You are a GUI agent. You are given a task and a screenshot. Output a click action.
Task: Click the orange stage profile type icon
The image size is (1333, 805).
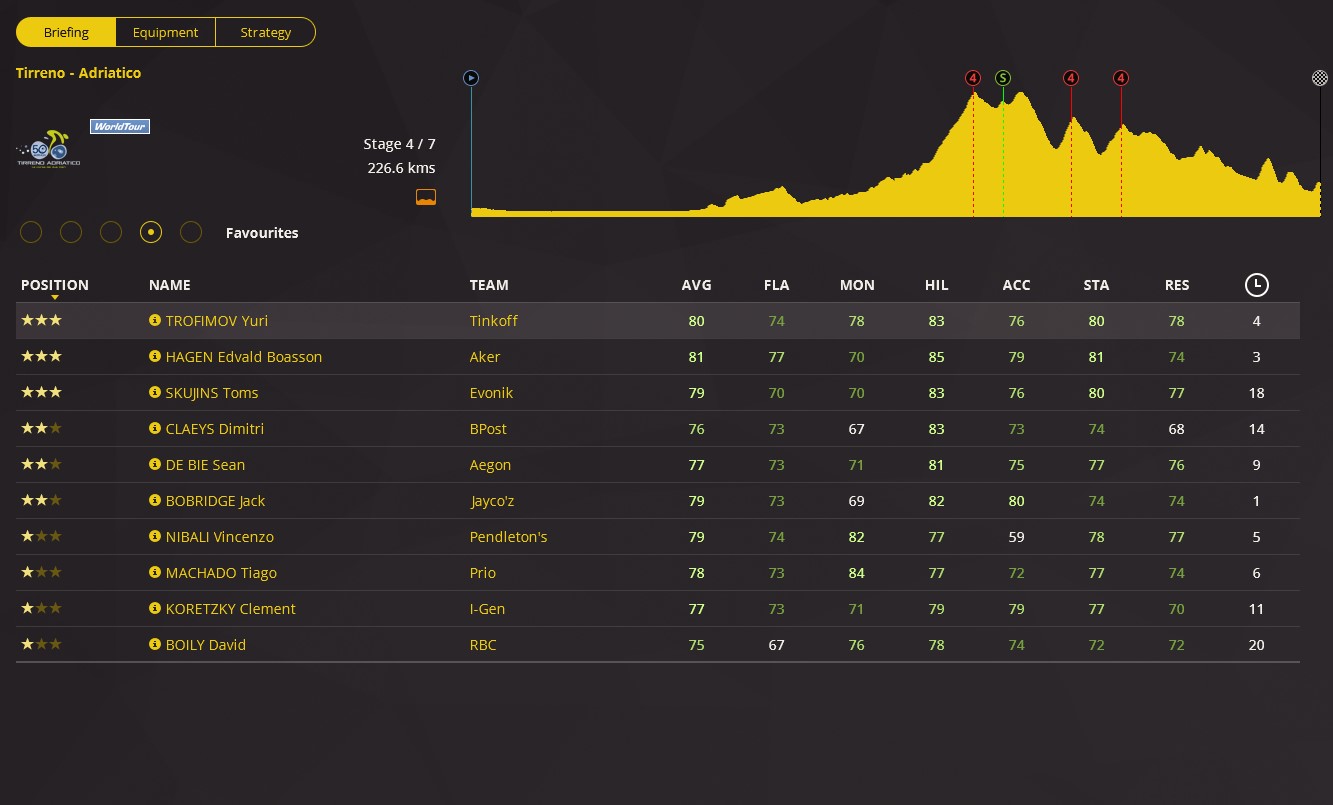pos(426,197)
